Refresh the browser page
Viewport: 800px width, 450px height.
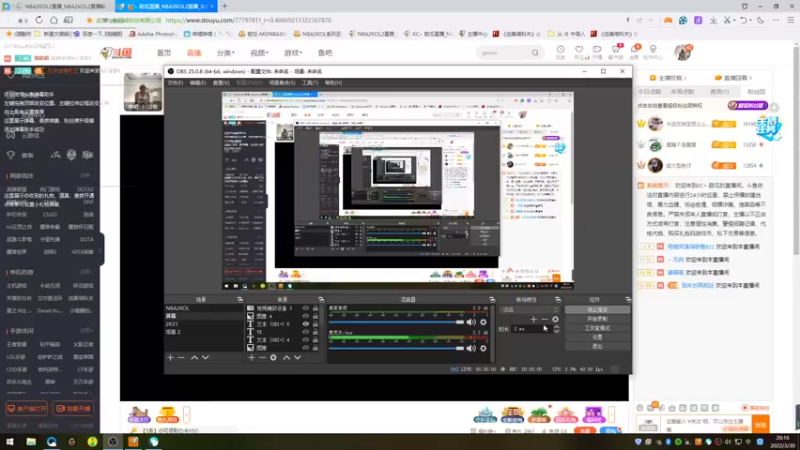[39, 20]
